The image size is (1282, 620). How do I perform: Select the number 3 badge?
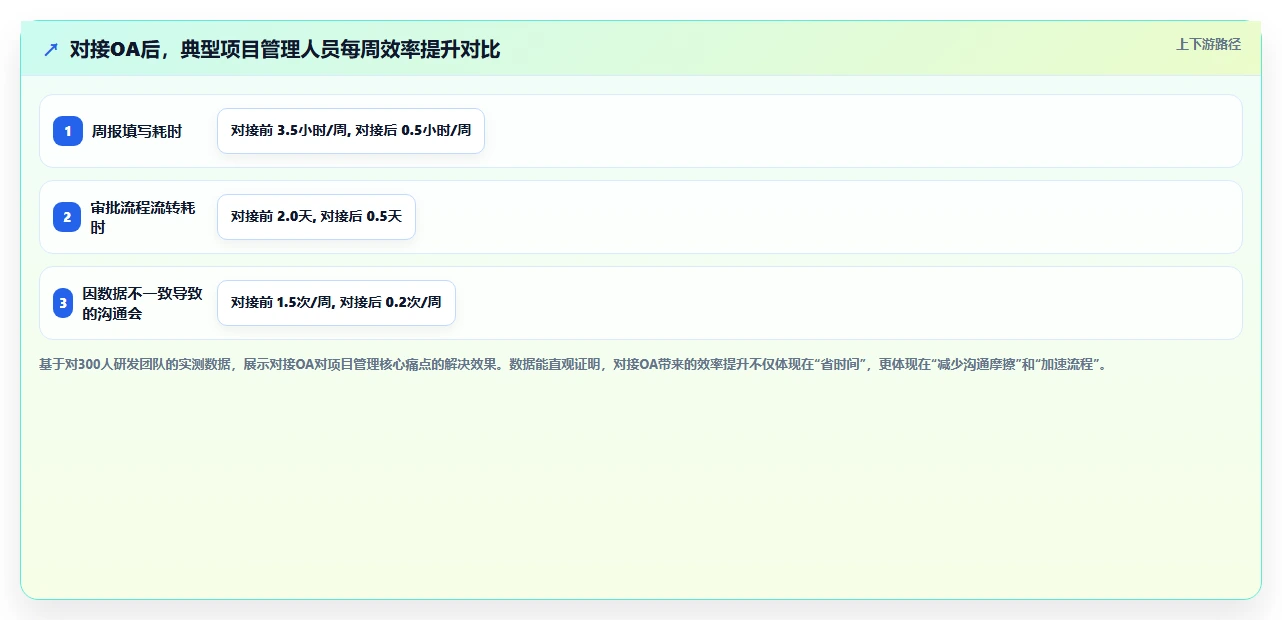[x=63, y=303]
